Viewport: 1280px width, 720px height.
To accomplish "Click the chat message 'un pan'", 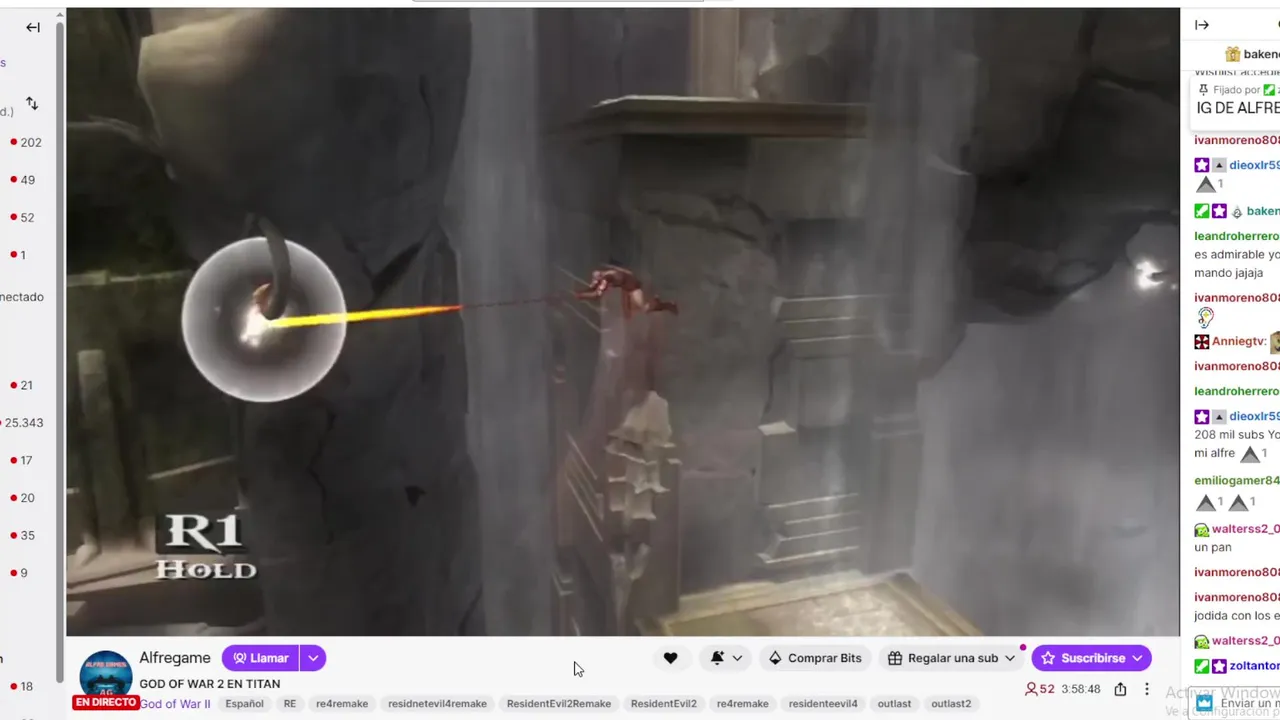I will (x=1213, y=548).
